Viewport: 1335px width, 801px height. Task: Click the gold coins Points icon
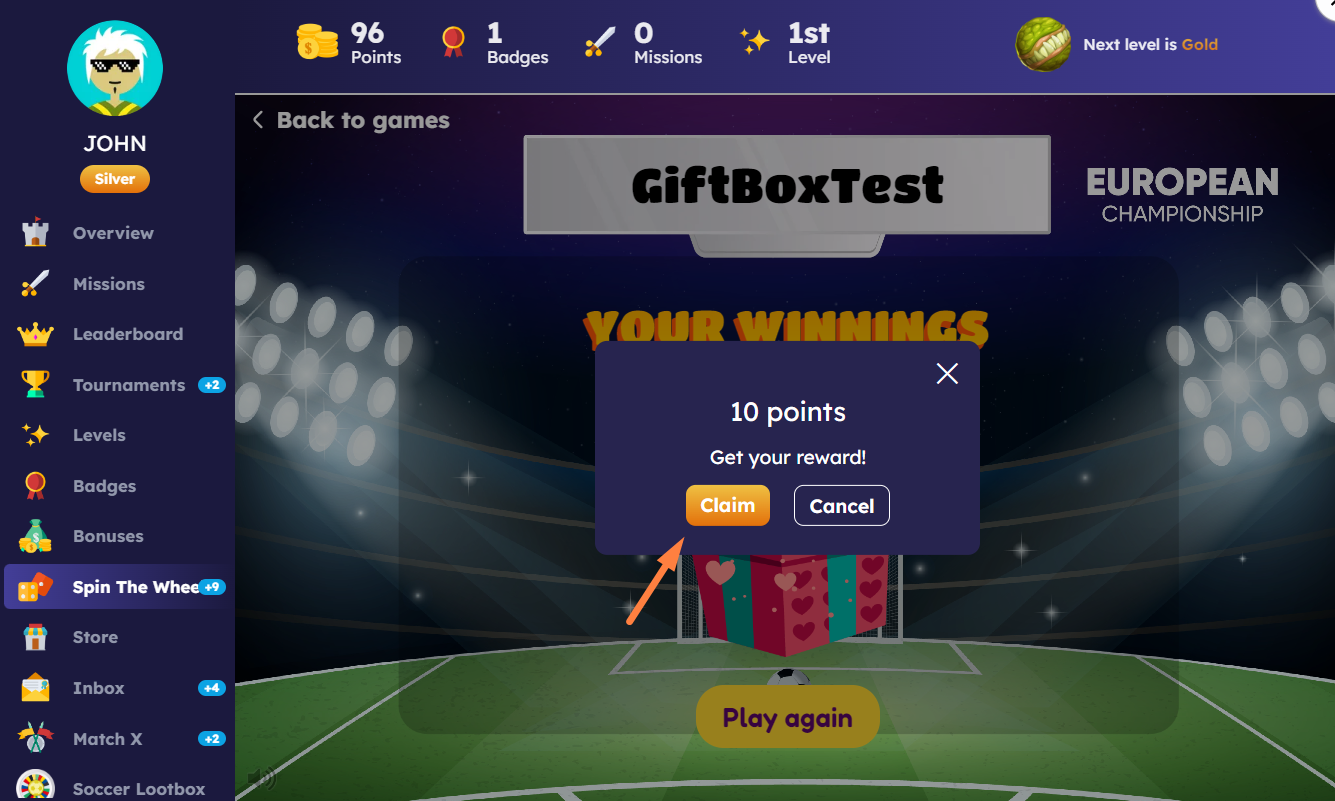coord(318,43)
